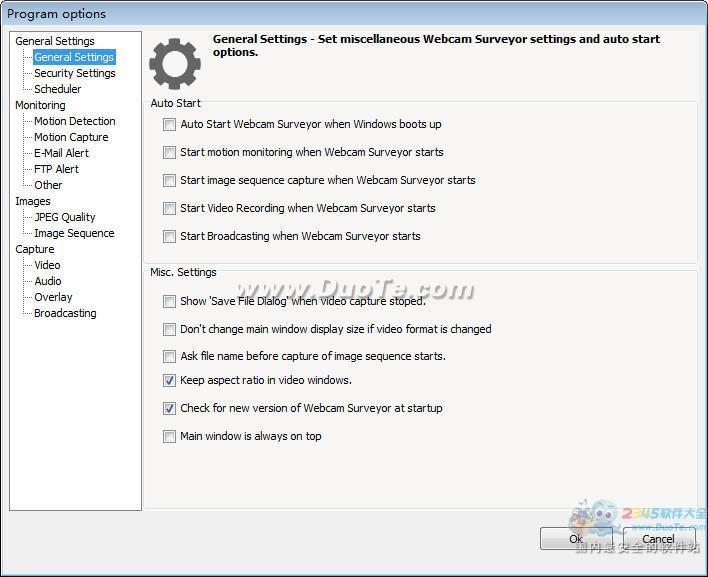Dismiss the dialog with Cancel
The height and width of the screenshot is (577, 708).
(x=658, y=539)
